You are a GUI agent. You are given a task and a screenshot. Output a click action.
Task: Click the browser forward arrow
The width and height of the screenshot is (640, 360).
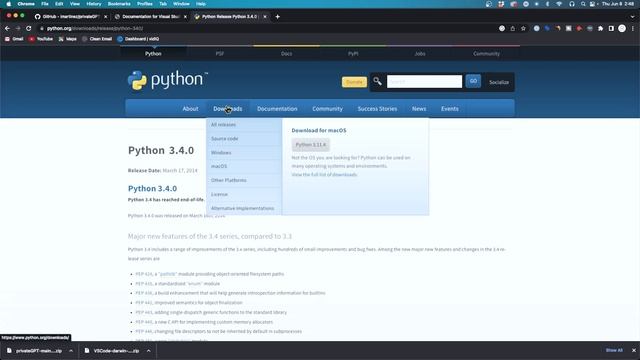click(x=18, y=29)
